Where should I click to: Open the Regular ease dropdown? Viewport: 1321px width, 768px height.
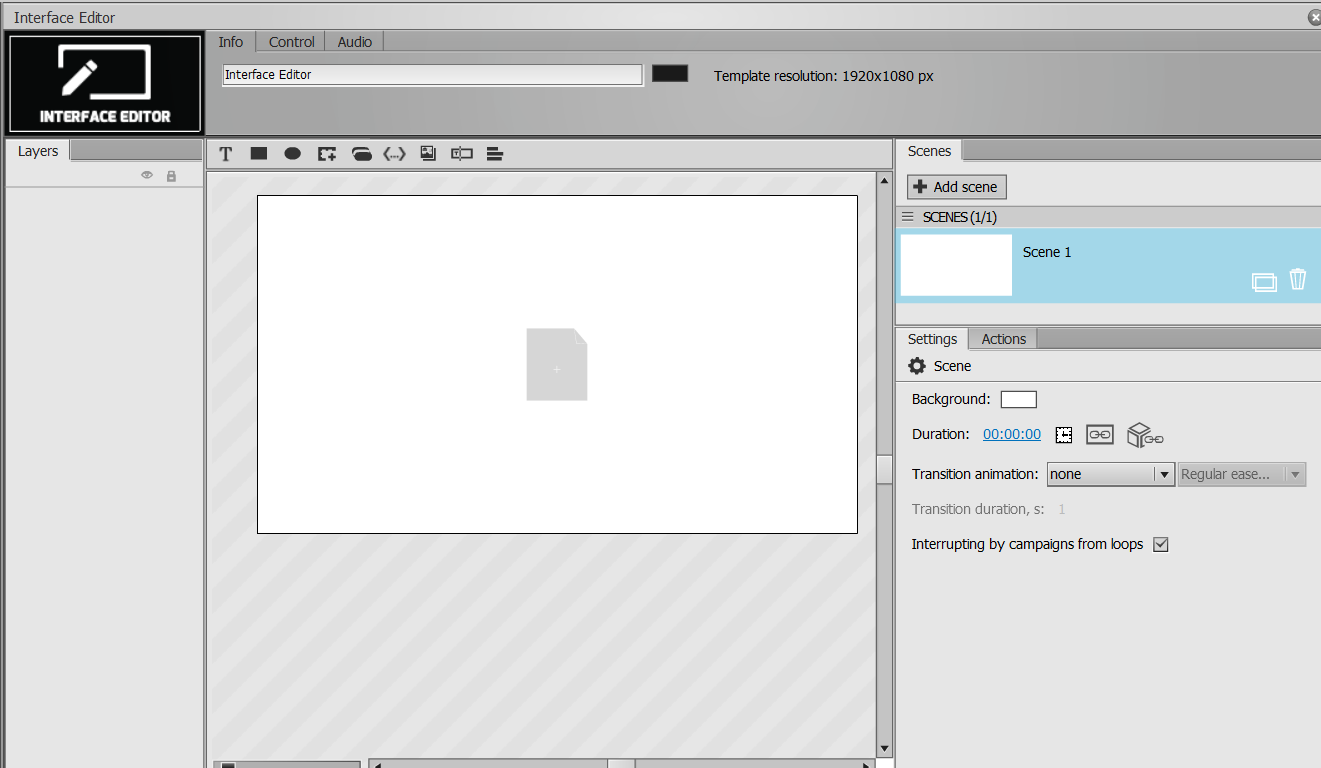pos(1242,474)
